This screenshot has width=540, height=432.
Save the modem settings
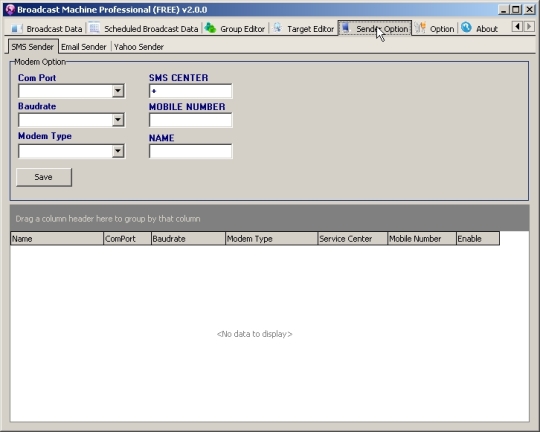tap(44, 177)
